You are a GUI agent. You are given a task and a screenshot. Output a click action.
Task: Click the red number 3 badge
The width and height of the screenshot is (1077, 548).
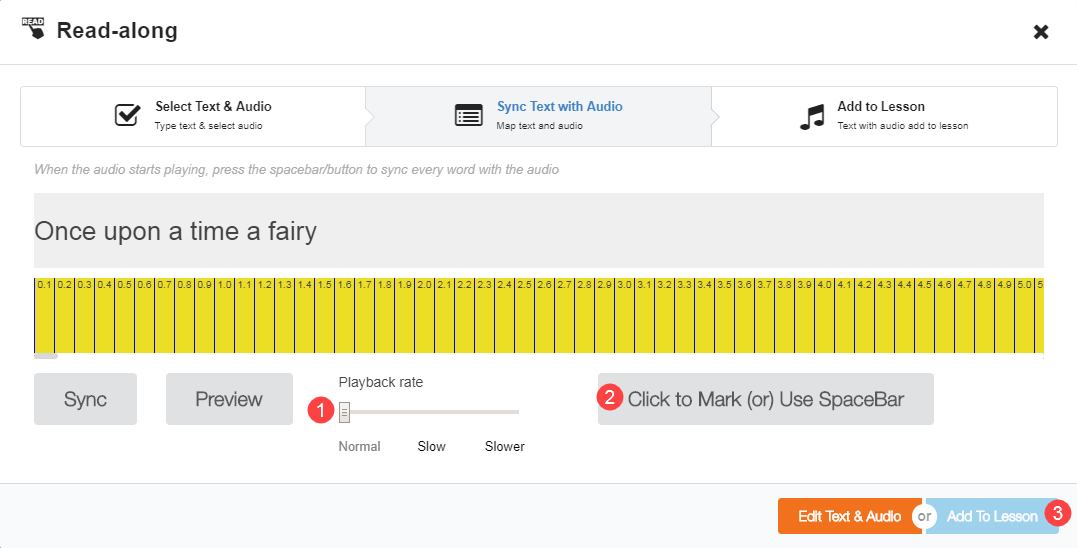(x=1057, y=512)
